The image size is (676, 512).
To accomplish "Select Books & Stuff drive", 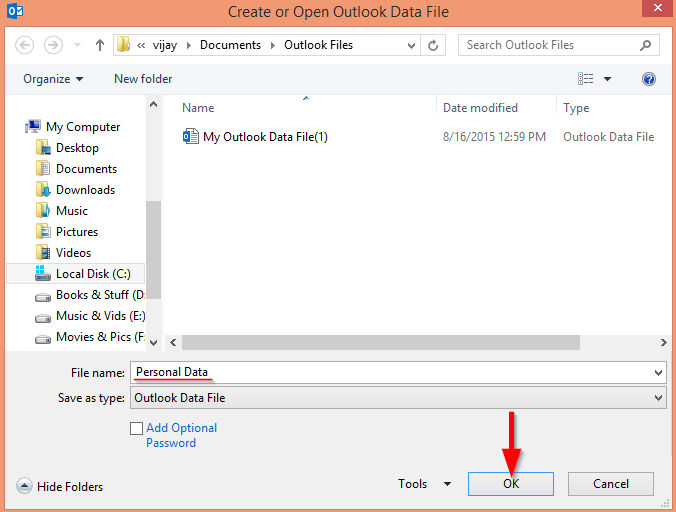I will 100,295.
